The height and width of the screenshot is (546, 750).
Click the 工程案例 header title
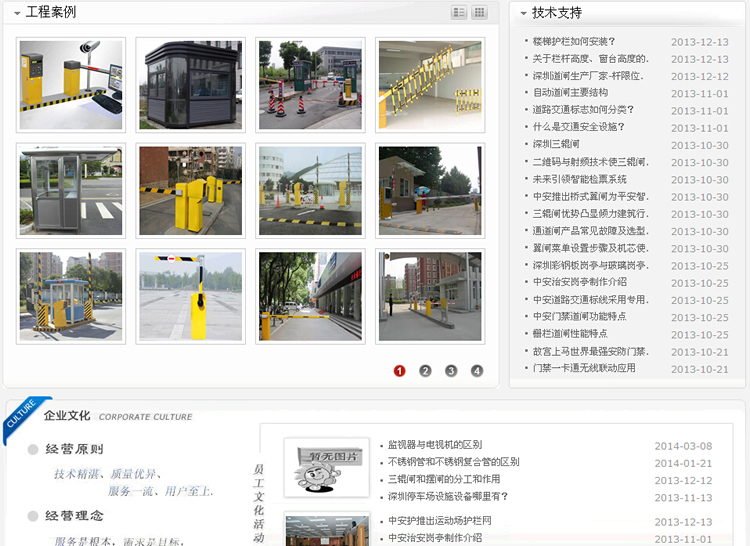coord(51,12)
